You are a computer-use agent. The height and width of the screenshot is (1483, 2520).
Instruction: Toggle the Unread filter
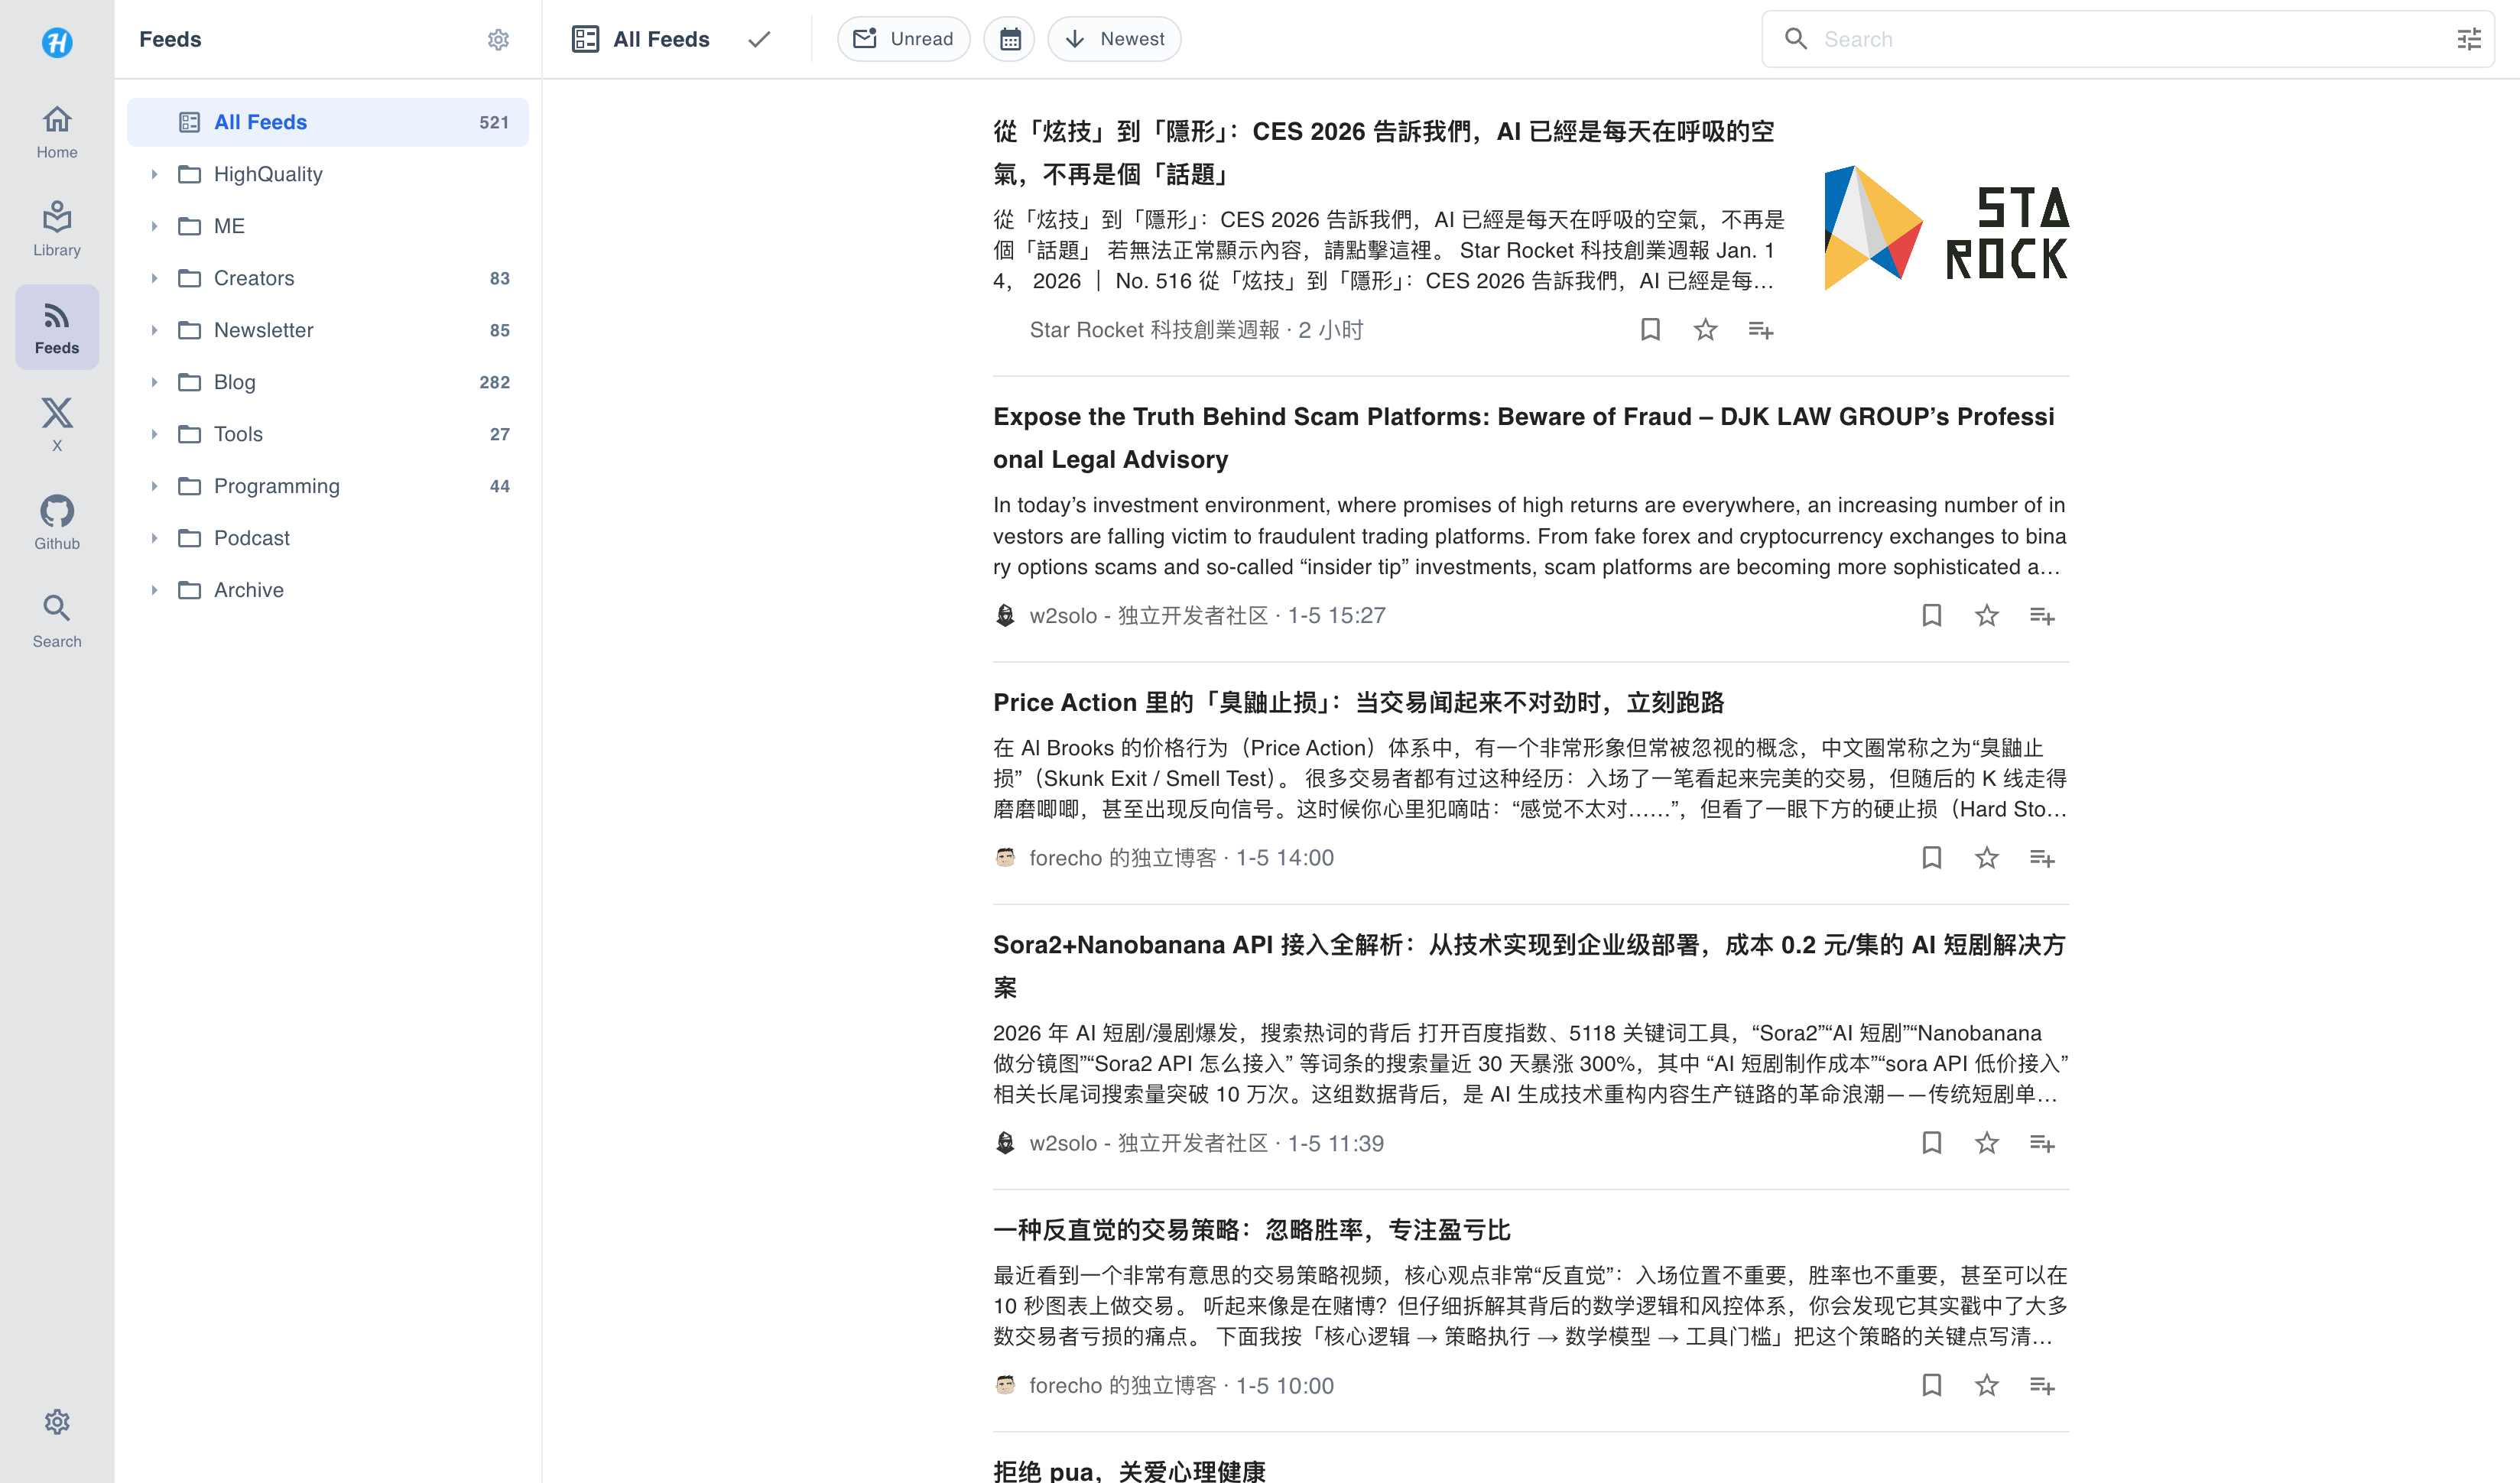(903, 39)
